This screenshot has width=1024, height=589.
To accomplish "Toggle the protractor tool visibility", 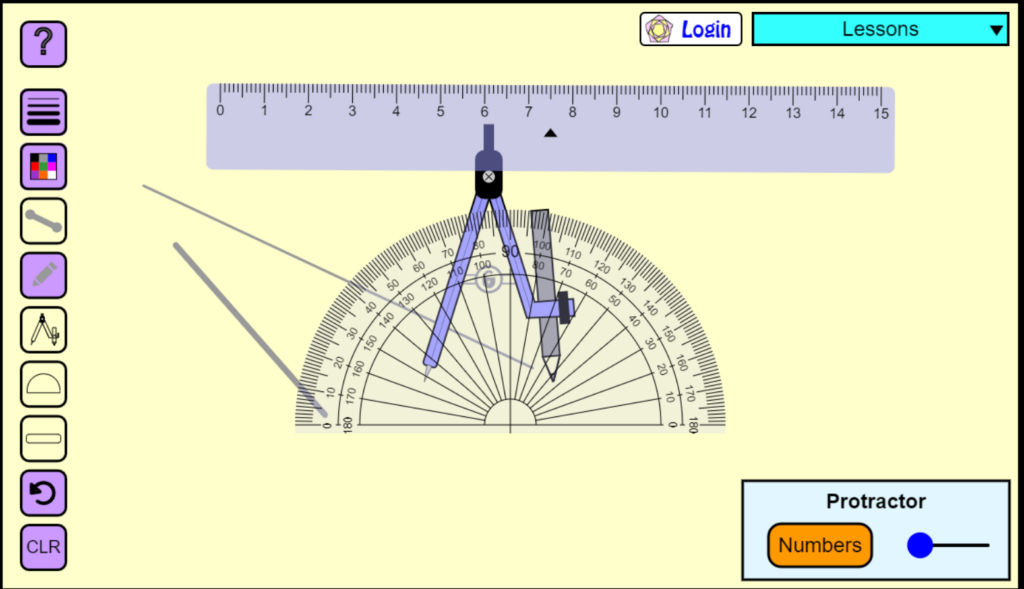I will tap(43, 384).
